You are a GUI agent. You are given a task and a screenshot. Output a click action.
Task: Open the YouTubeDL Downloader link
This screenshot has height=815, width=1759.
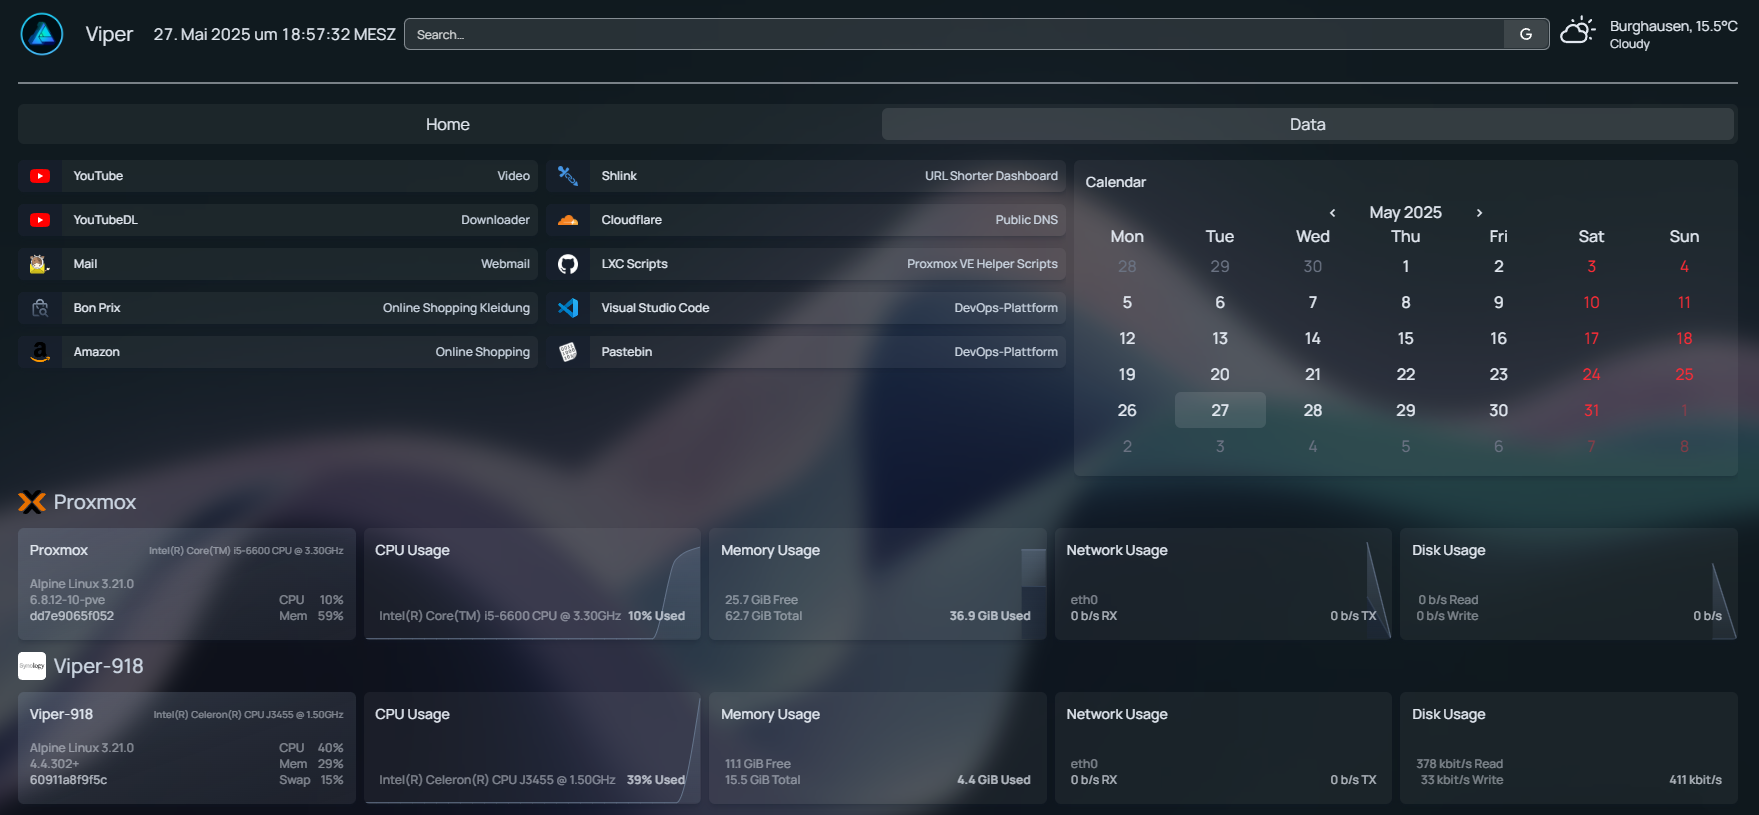(300, 220)
